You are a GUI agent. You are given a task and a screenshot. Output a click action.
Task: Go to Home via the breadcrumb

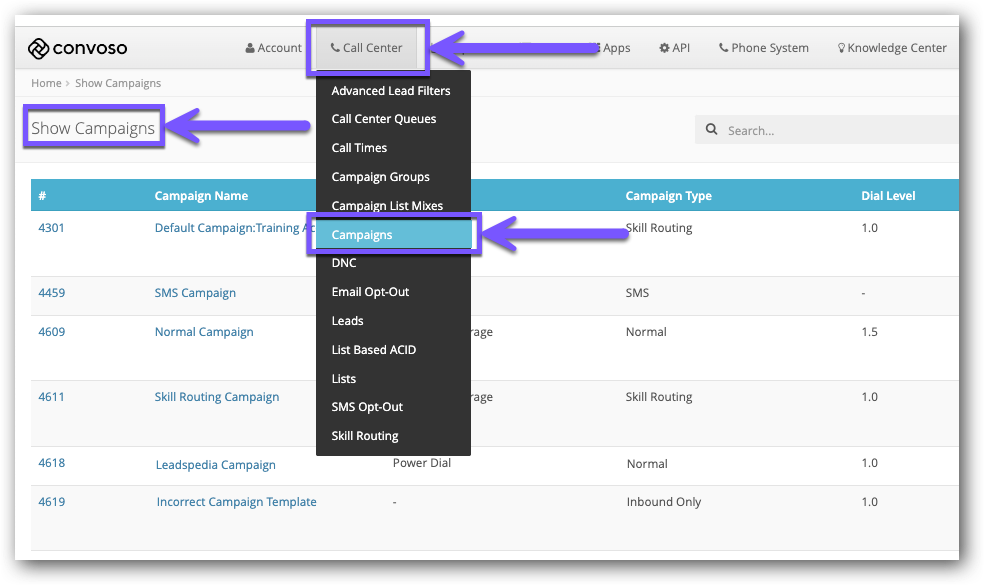click(46, 83)
